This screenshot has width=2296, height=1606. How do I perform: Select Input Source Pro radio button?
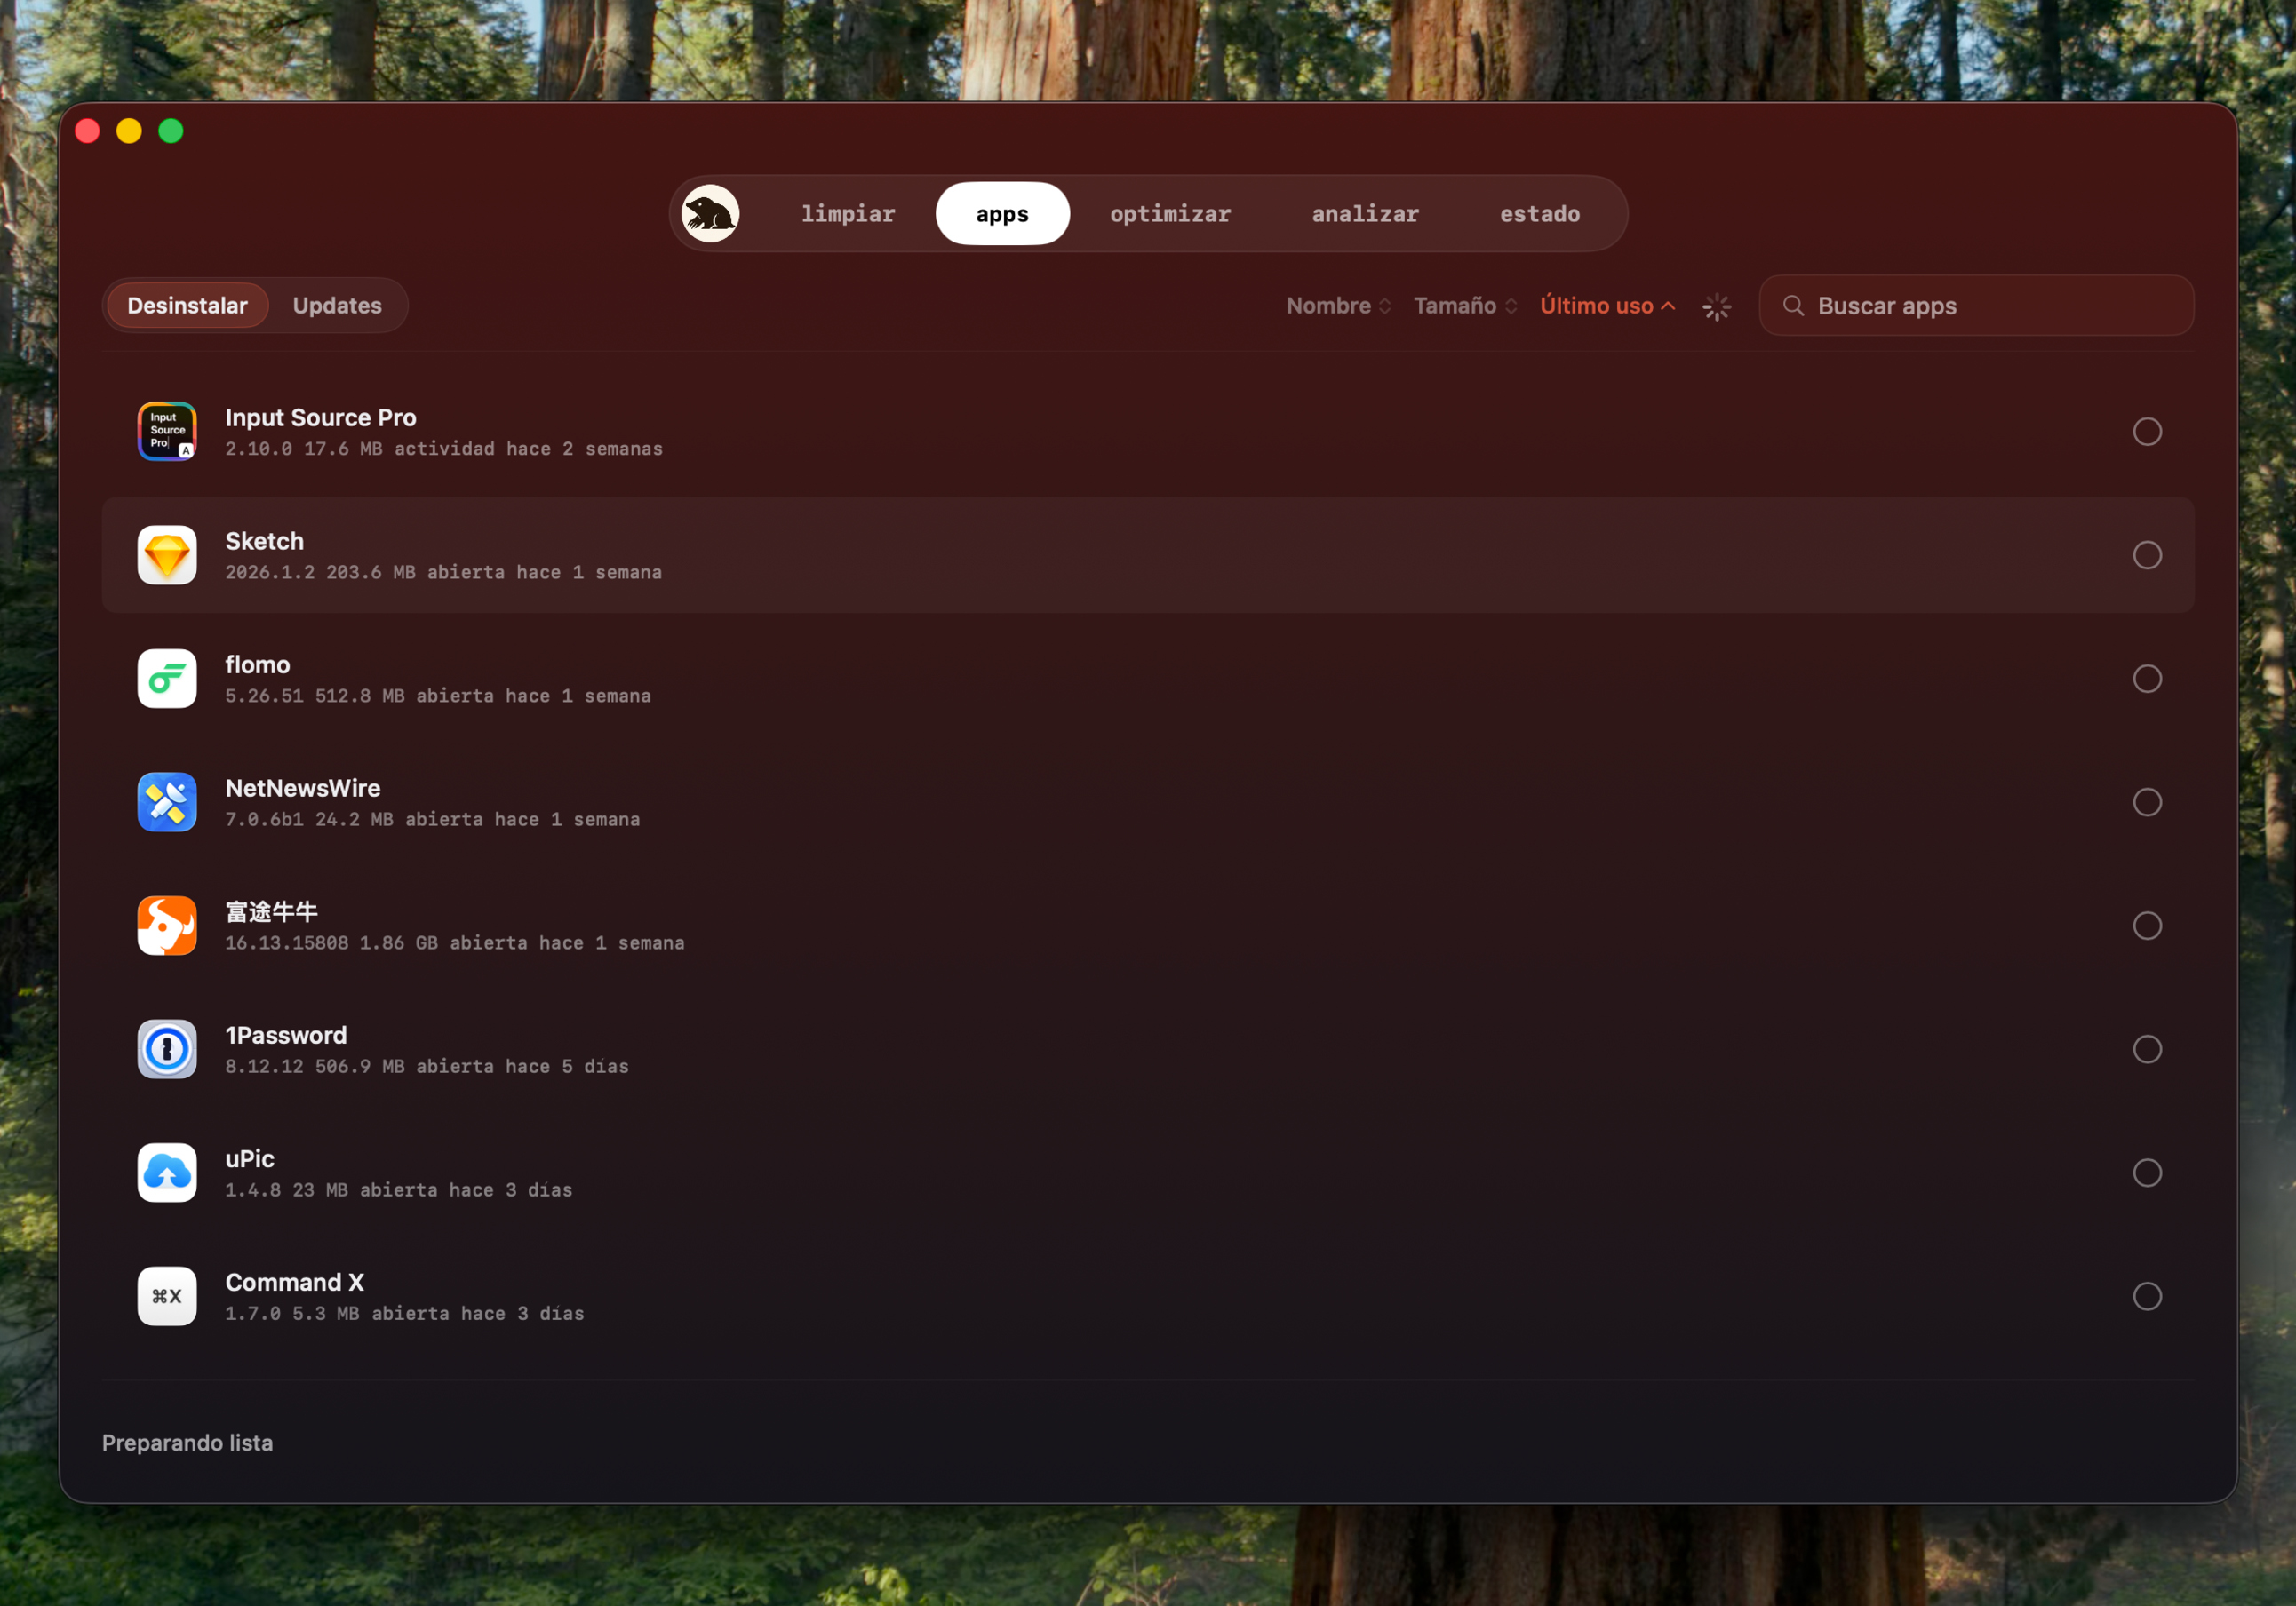[x=2147, y=431]
